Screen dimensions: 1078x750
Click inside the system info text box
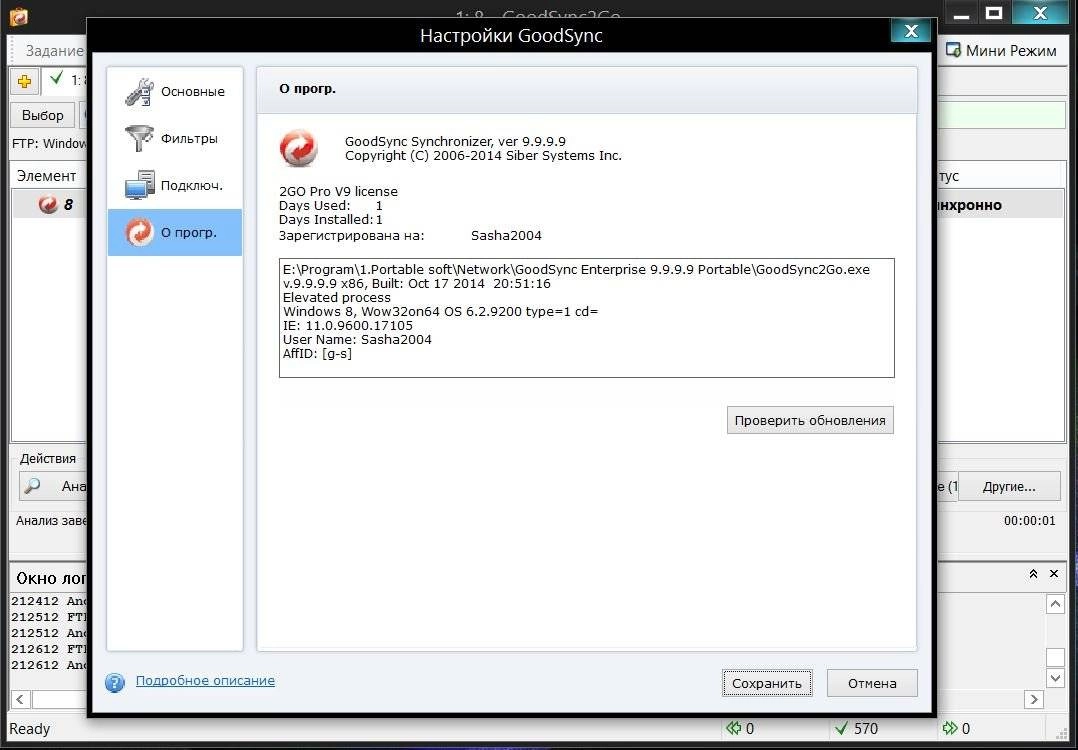(x=586, y=318)
